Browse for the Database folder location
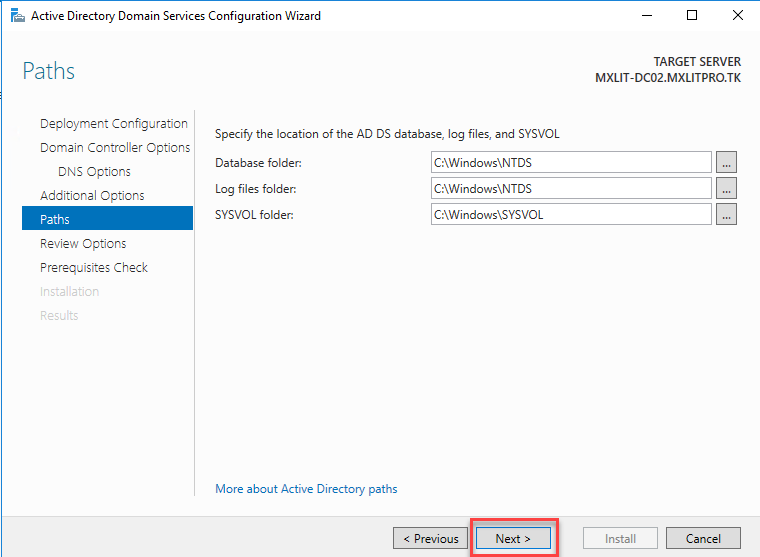The width and height of the screenshot is (760, 557). pyautogui.click(x=726, y=162)
